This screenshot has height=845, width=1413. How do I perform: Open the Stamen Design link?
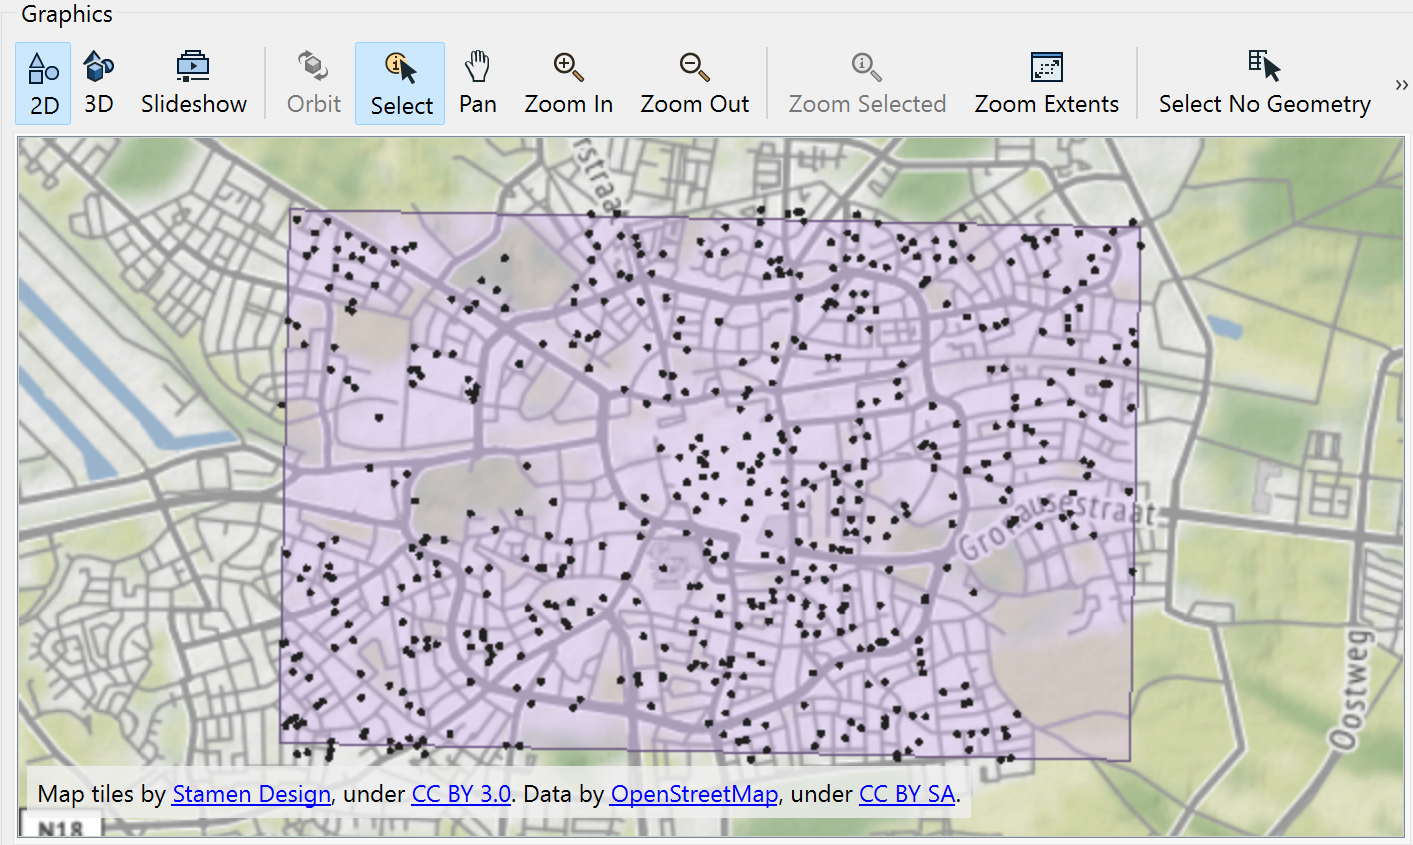coord(251,794)
